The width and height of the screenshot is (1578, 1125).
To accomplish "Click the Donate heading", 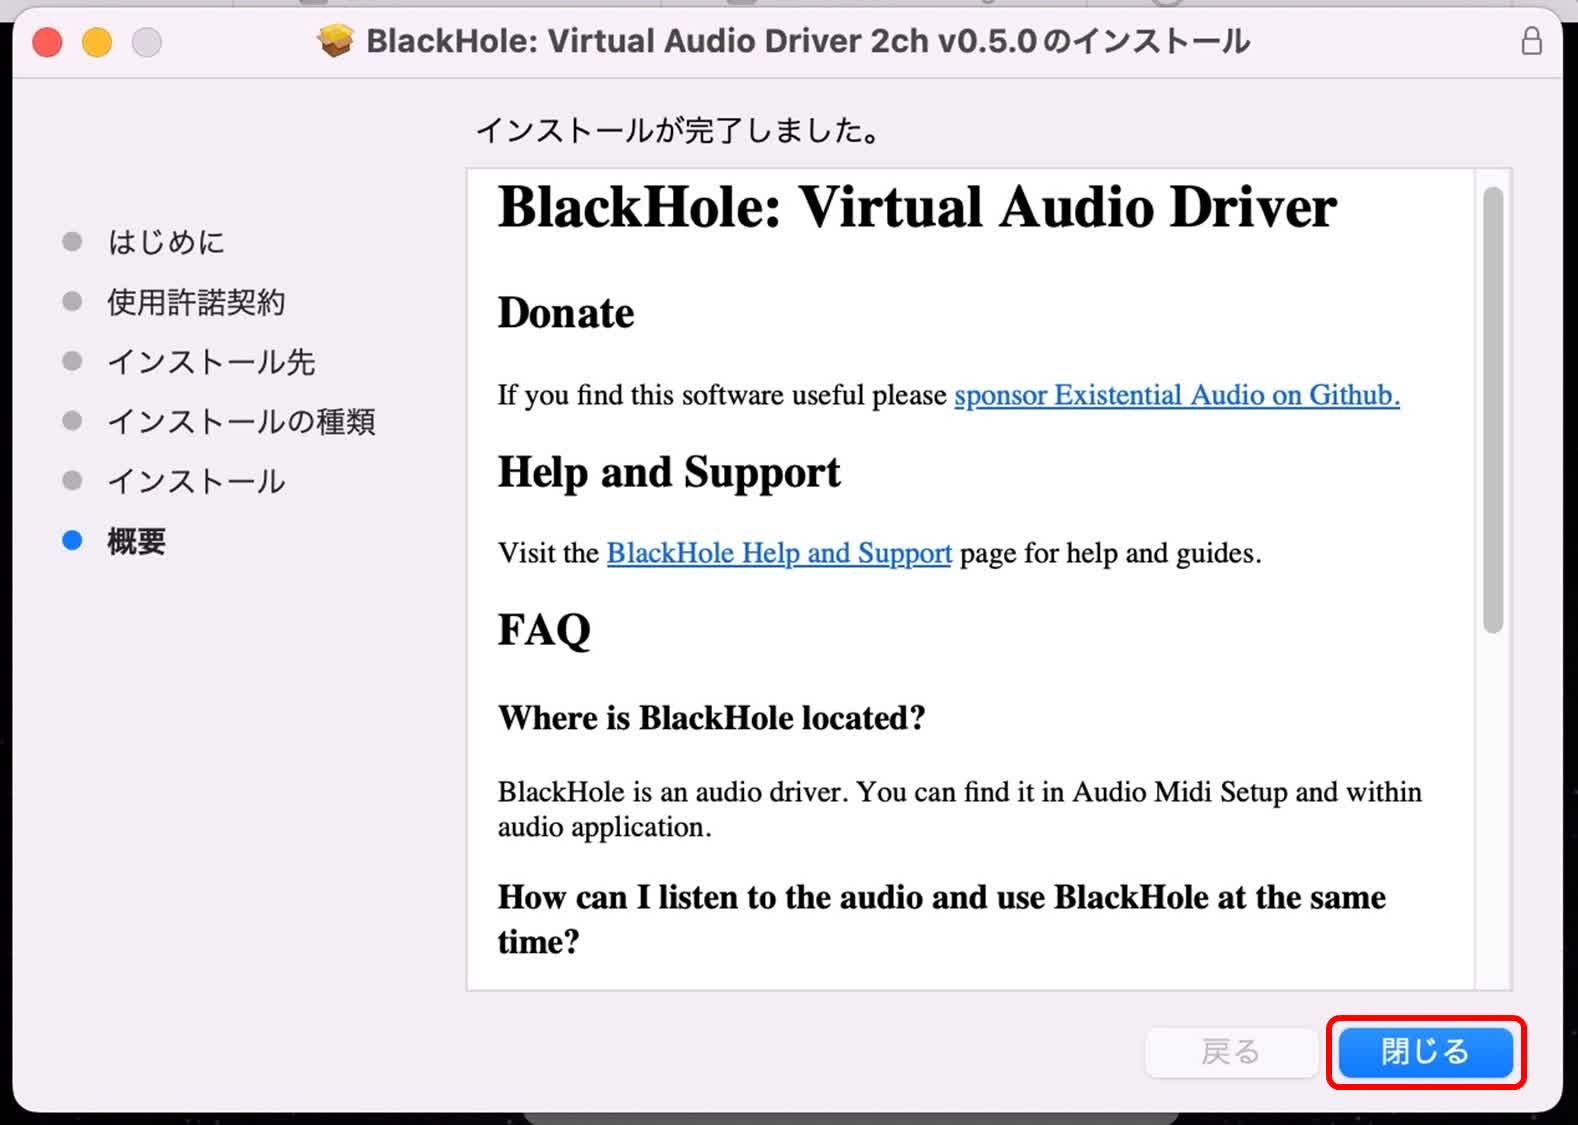I will [566, 313].
